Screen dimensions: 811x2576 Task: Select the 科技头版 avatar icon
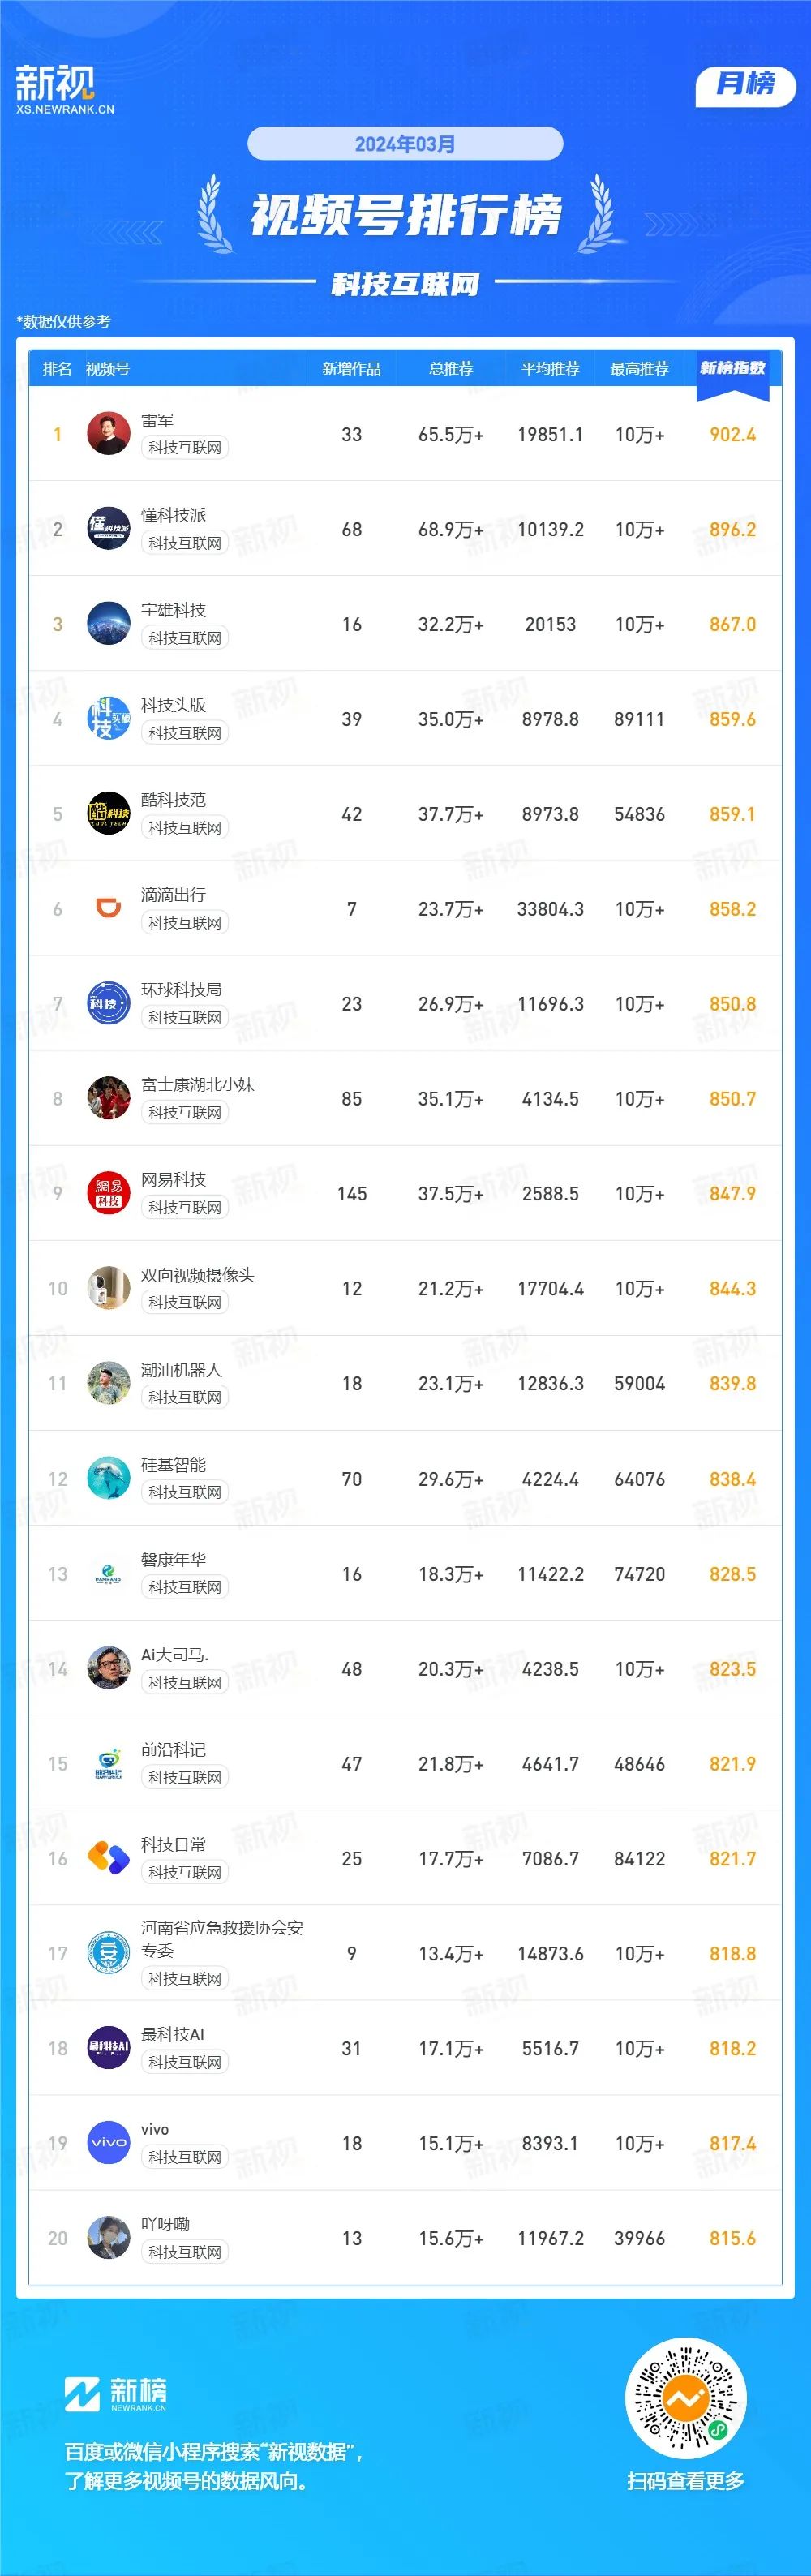(108, 719)
